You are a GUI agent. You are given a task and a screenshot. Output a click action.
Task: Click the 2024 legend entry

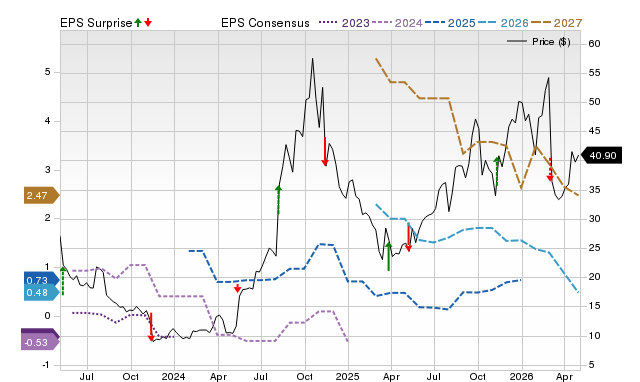(397, 23)
